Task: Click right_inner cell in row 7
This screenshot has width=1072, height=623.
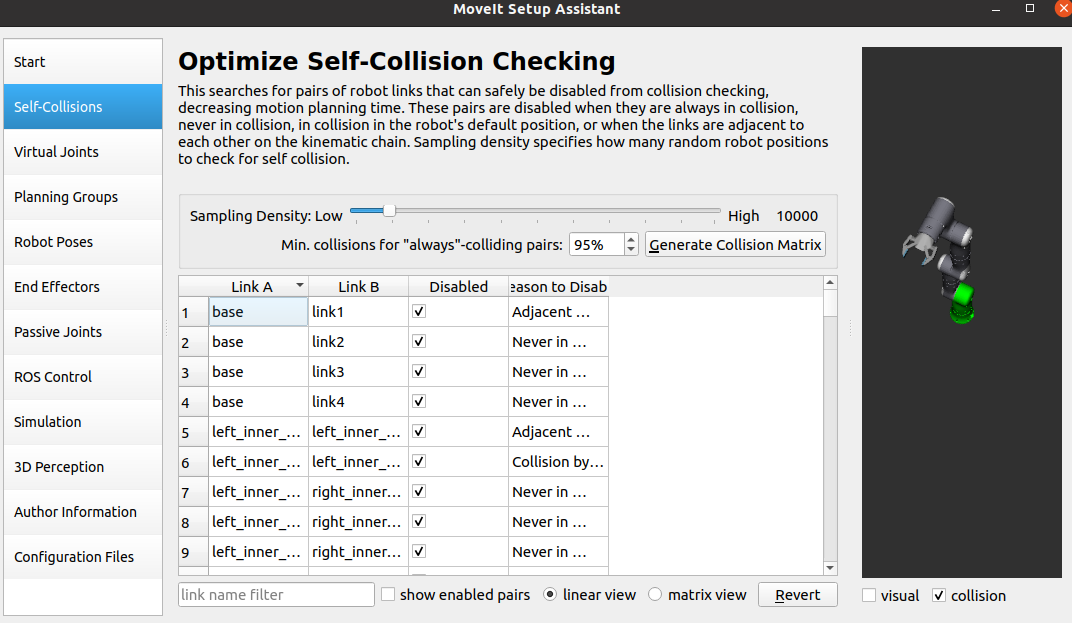Action: pyautogui.click(x=358, y=492)
